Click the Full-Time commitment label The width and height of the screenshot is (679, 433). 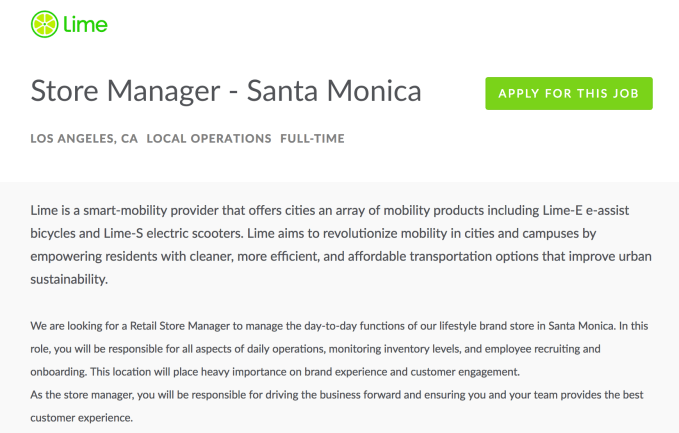pos(312,139)
